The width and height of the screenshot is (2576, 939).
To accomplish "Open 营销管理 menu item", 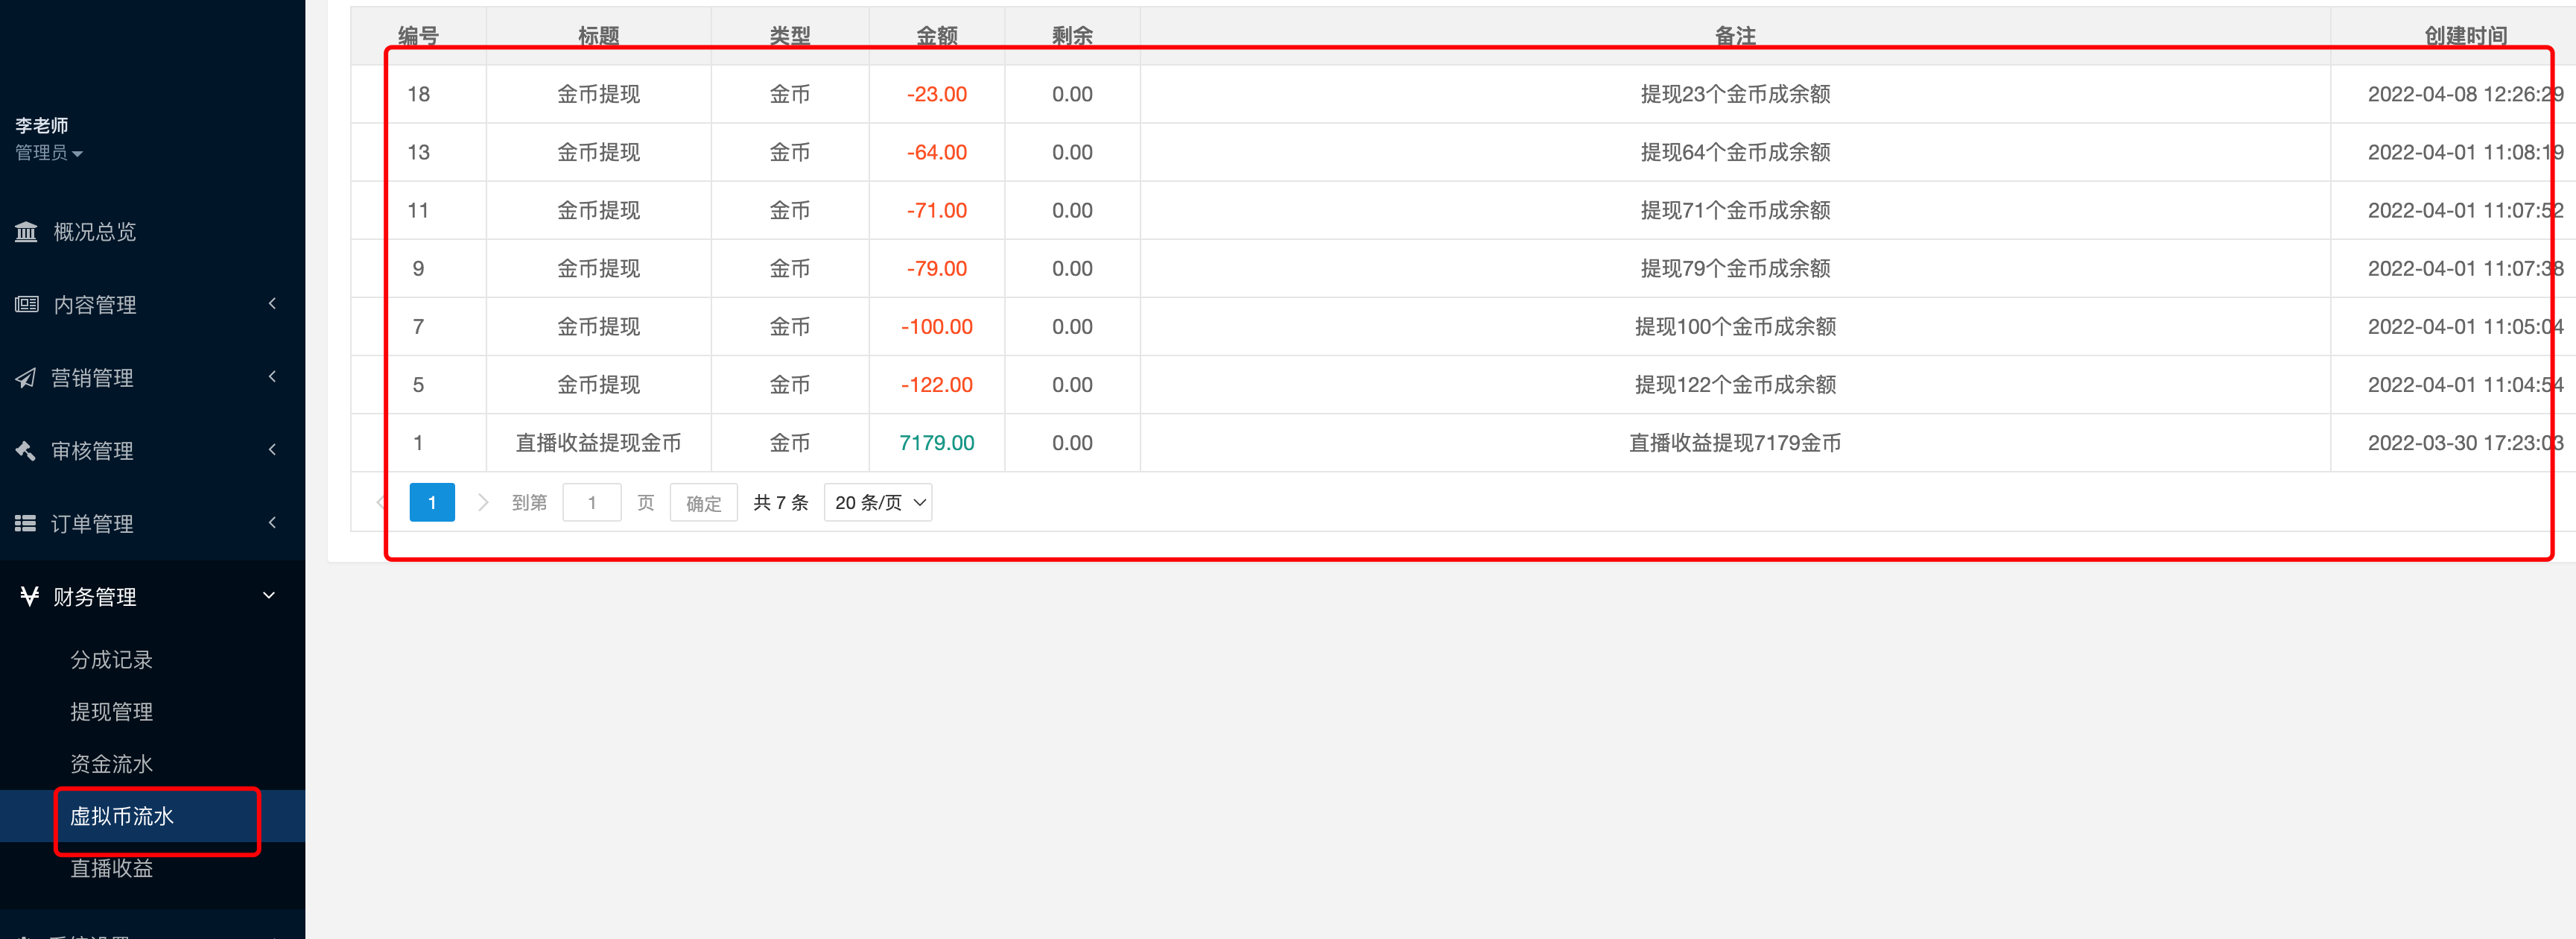I will (x=152, y=378).
